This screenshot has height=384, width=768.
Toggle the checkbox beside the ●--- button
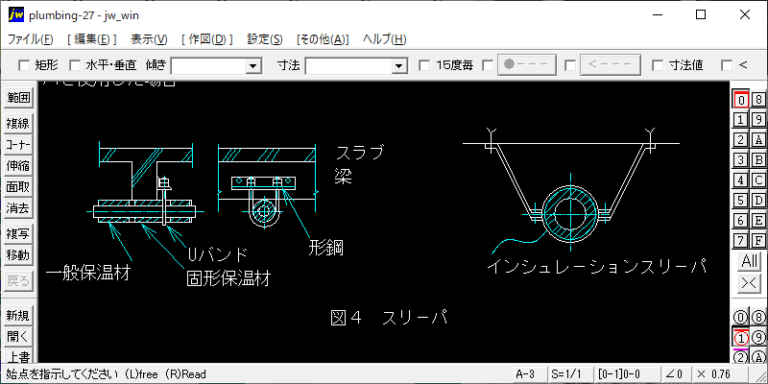(x=487, y=65)
